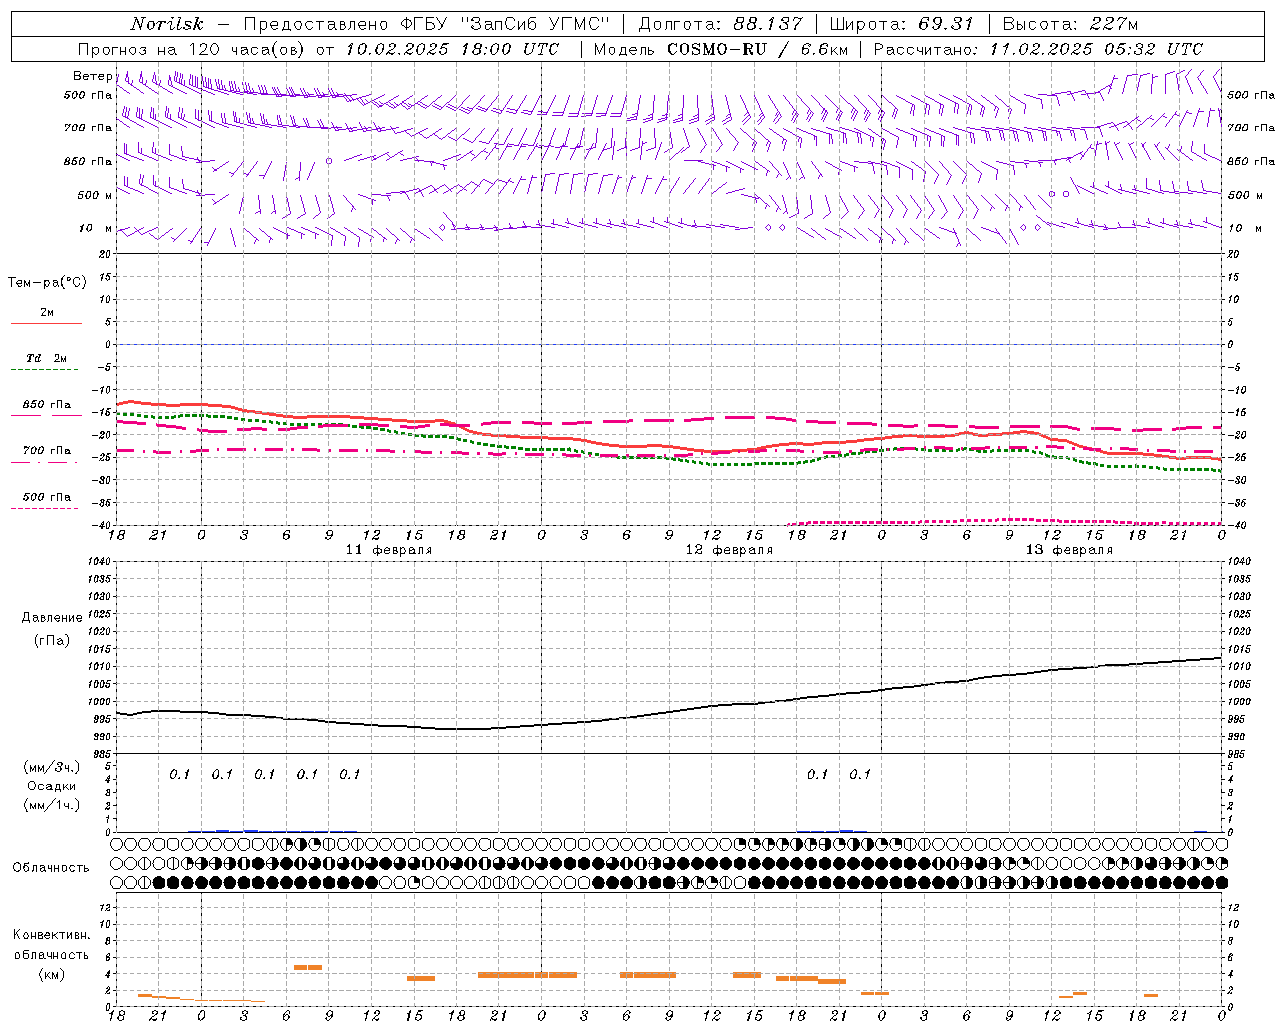Click the '10 м' wind level label on left axis
The height and width of the screenshot is (1024, 1280).
[96, 228]
